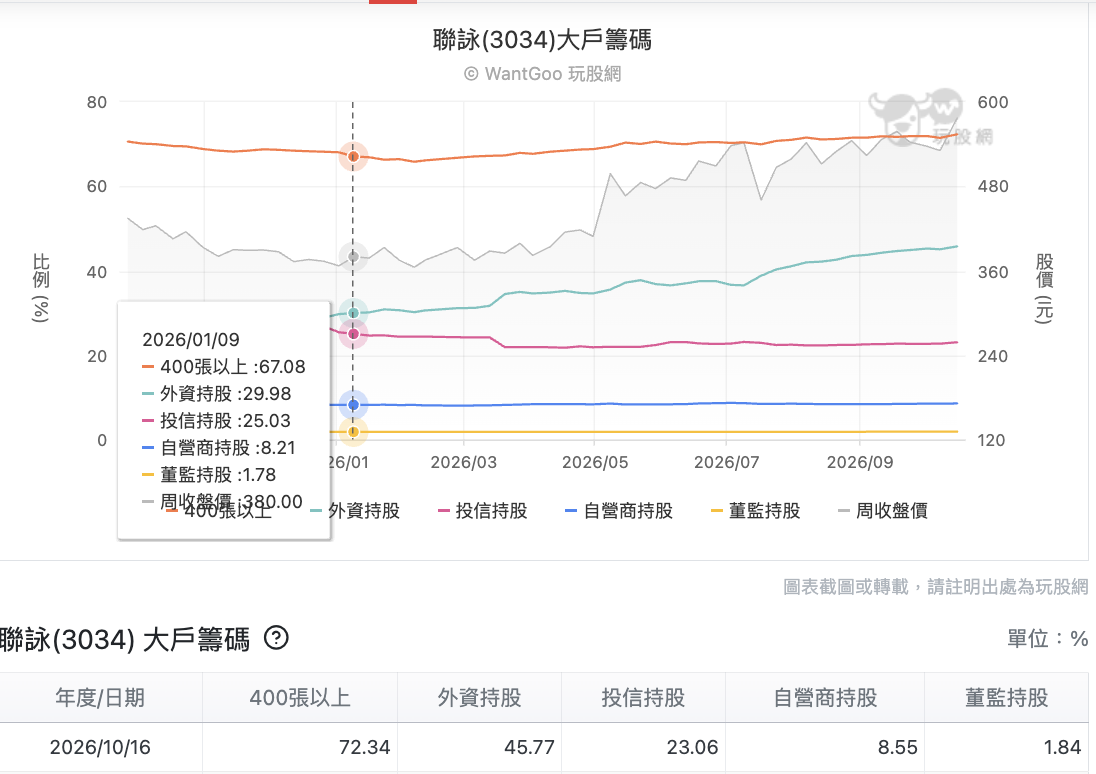Screen dimensions: 1096x774
Task: Click the 2026/05 x-axis label
Action: click(x=595, y=462)
